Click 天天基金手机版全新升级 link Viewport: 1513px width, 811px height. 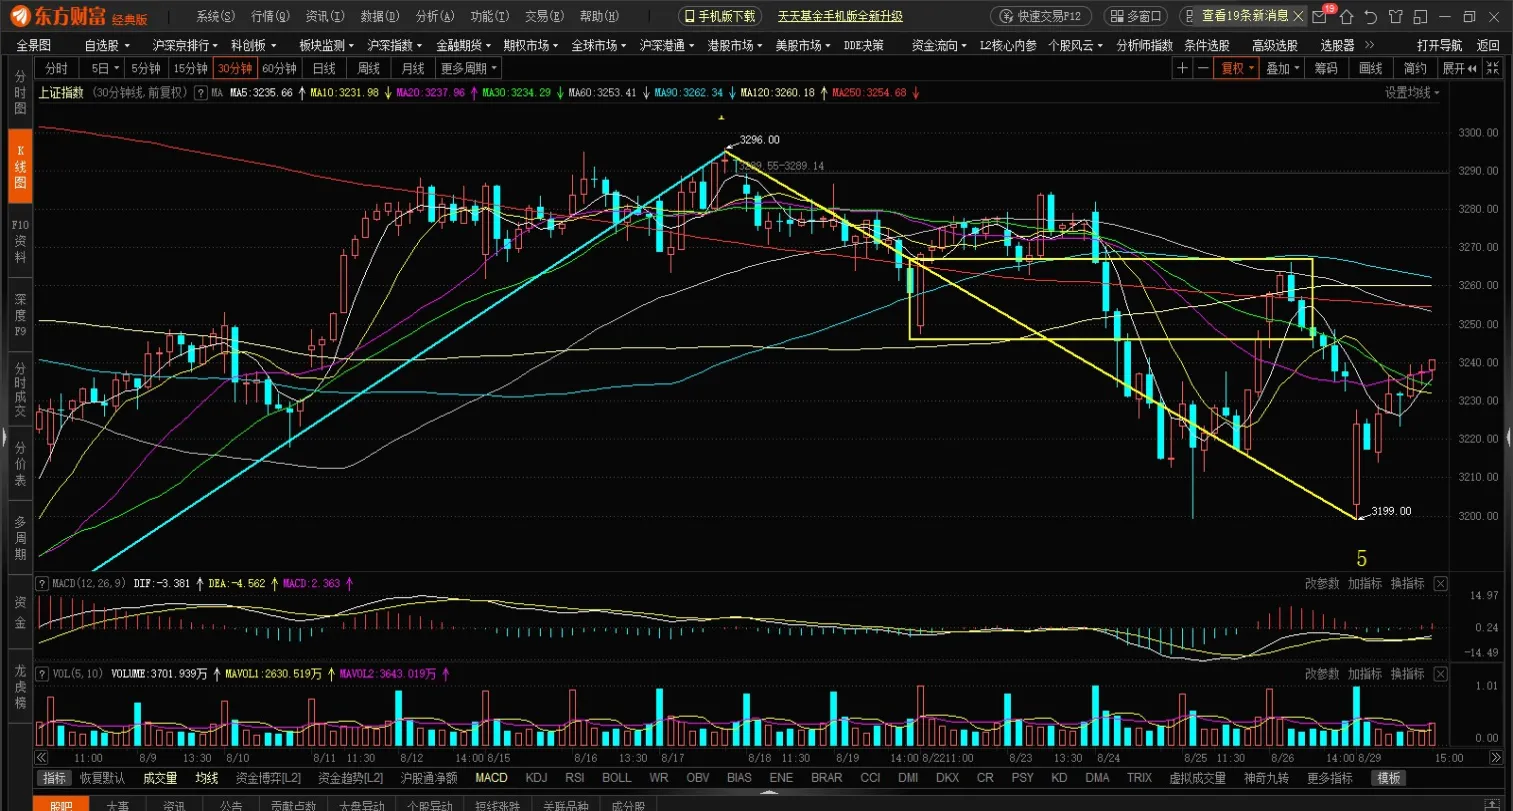pos(840,16)
